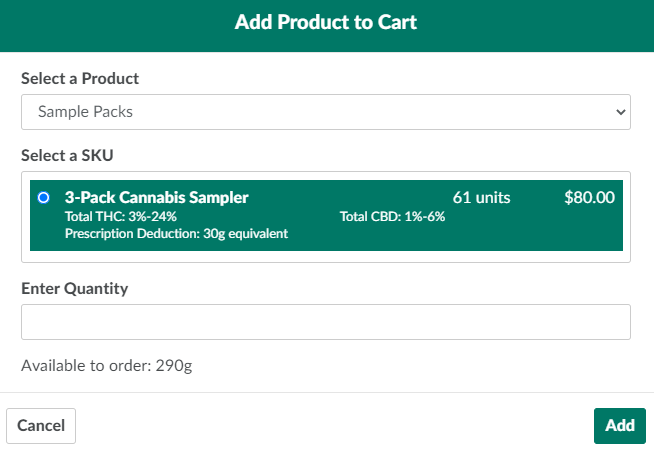
Task: Click the $80.00 price text
Action: (589, 198)
